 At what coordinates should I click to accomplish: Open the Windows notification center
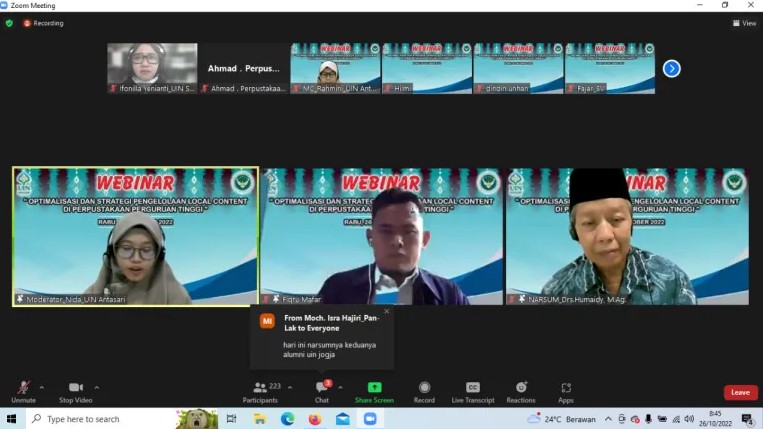tap(747, 419)
